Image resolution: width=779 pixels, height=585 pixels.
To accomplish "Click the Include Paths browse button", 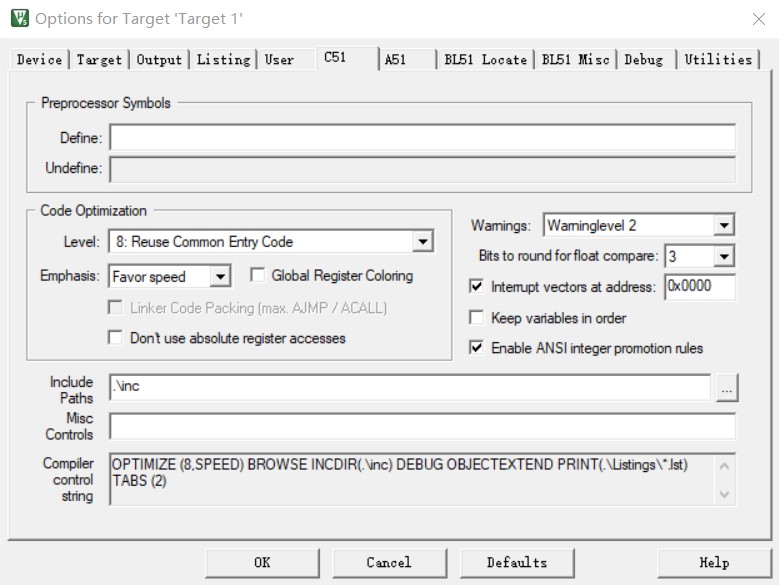I will [x=727, y=388].
